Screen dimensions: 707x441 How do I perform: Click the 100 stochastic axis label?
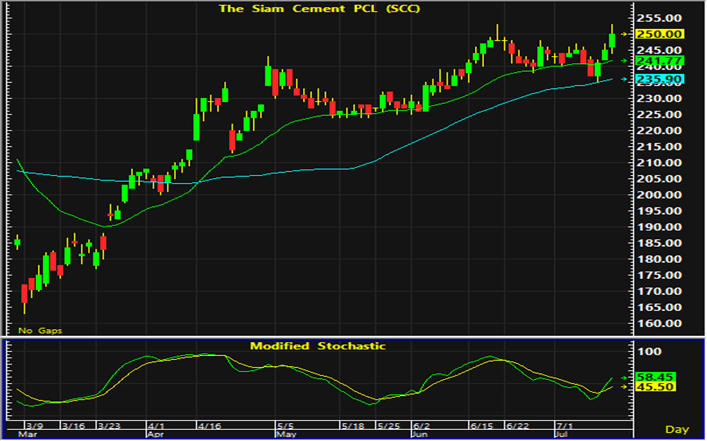pyautogui.click(x=649, y=351)
